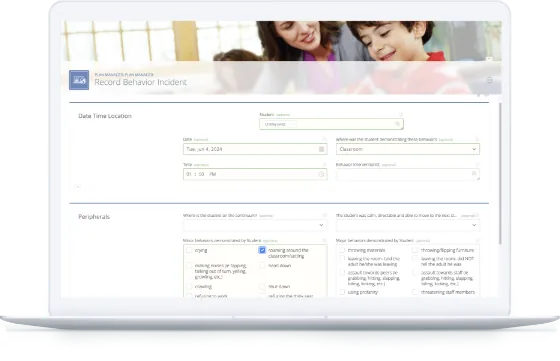Image resolution: width=560 pixels, height=361 pixels.
Task: Check the head down behavior
Action: point(262,266)
